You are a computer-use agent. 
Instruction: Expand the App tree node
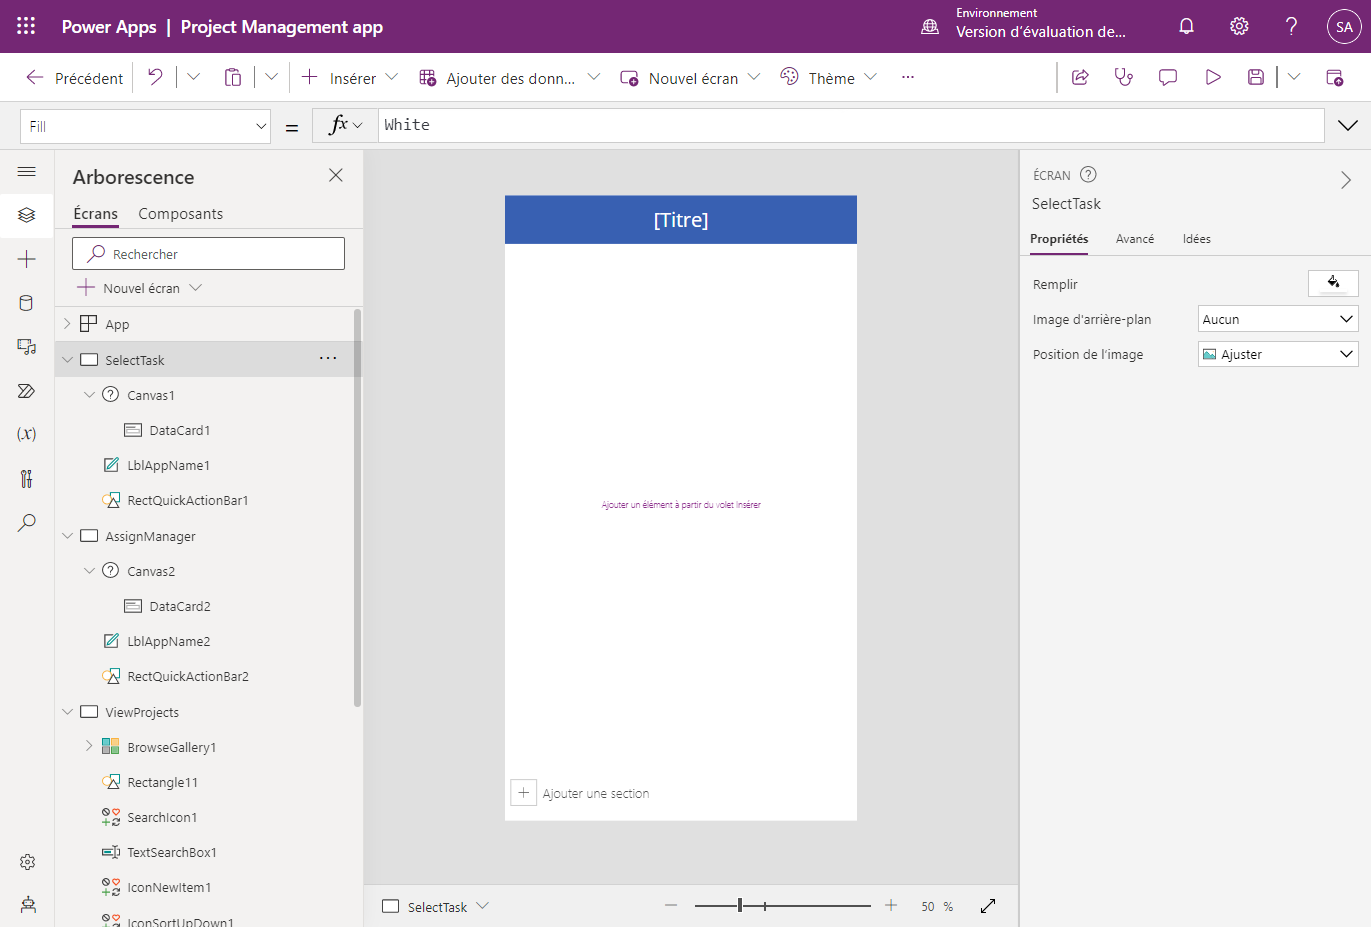pyautogui.click(x=67, y=324)
